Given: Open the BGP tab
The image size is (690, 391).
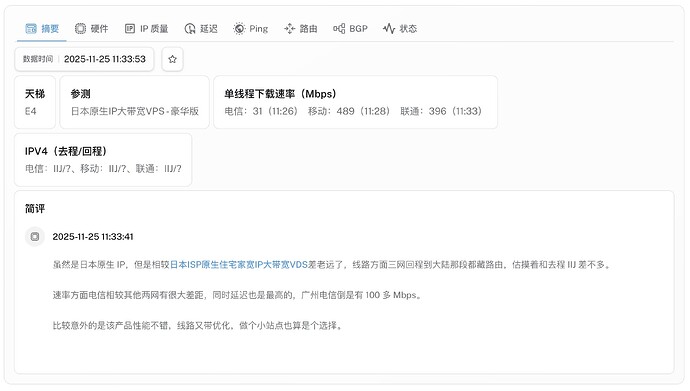Looking at the screenshot, I should point(350,29).
